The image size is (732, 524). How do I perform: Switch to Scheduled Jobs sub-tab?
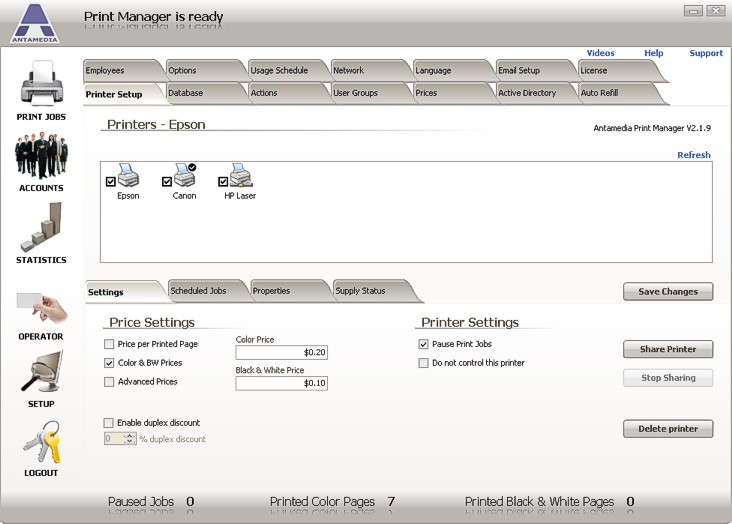[206, 290]
